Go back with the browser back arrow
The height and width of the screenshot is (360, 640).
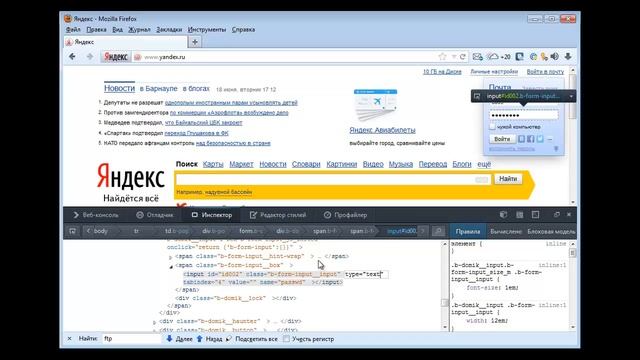72,57
